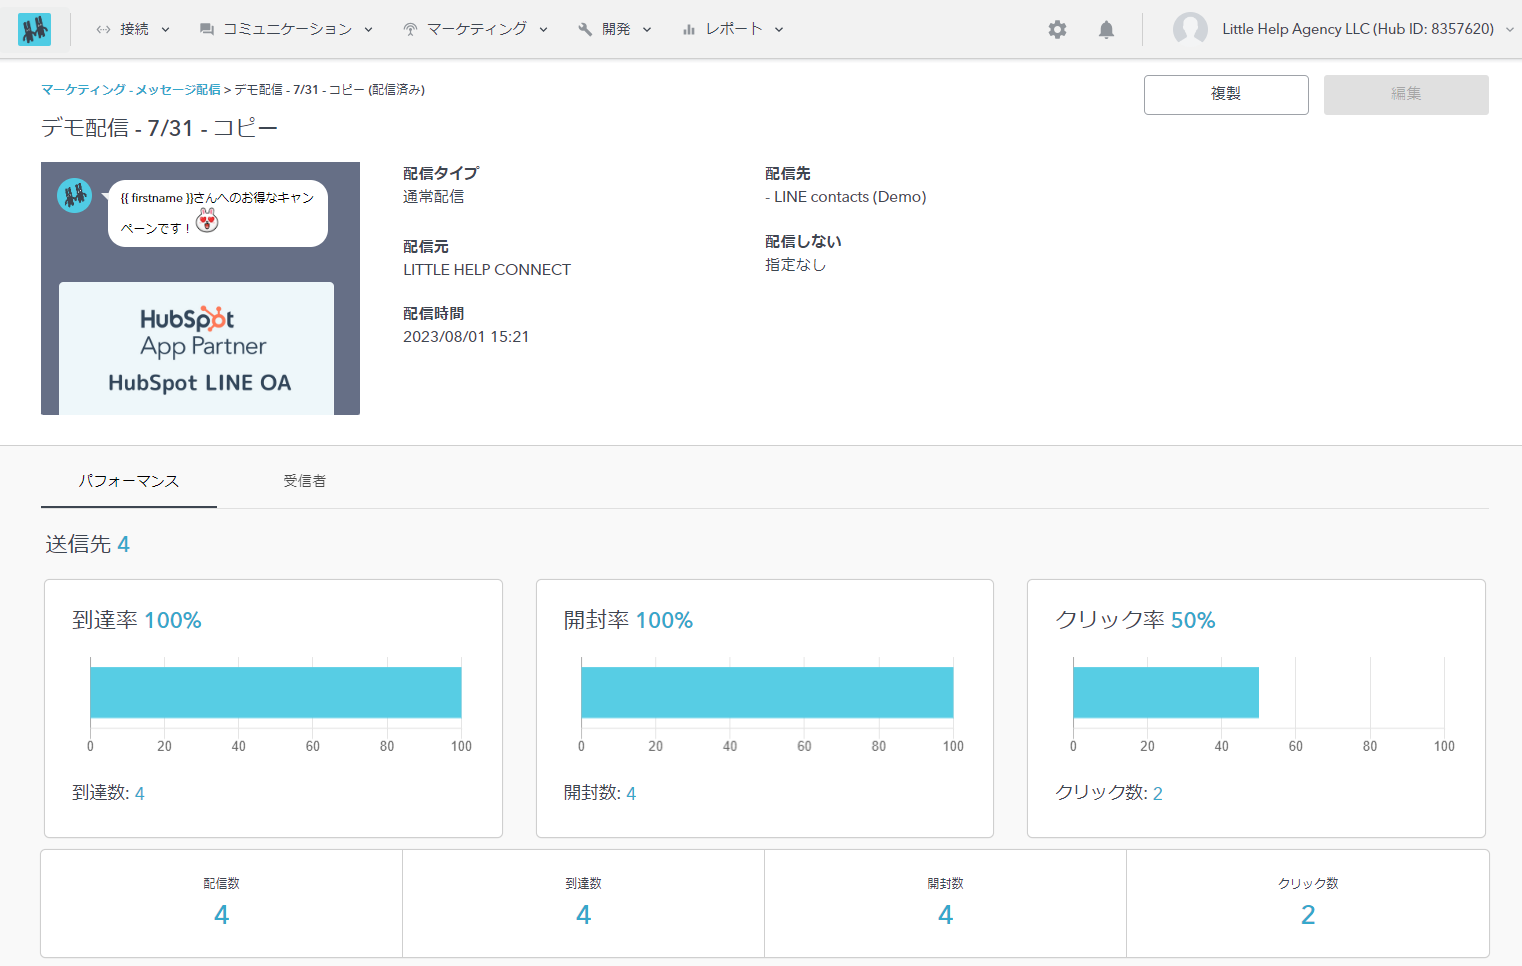Click the HubSpot LINE message preview thumbnail
This screenshot has width=1522, height=966.
click(x=200, y=288)
